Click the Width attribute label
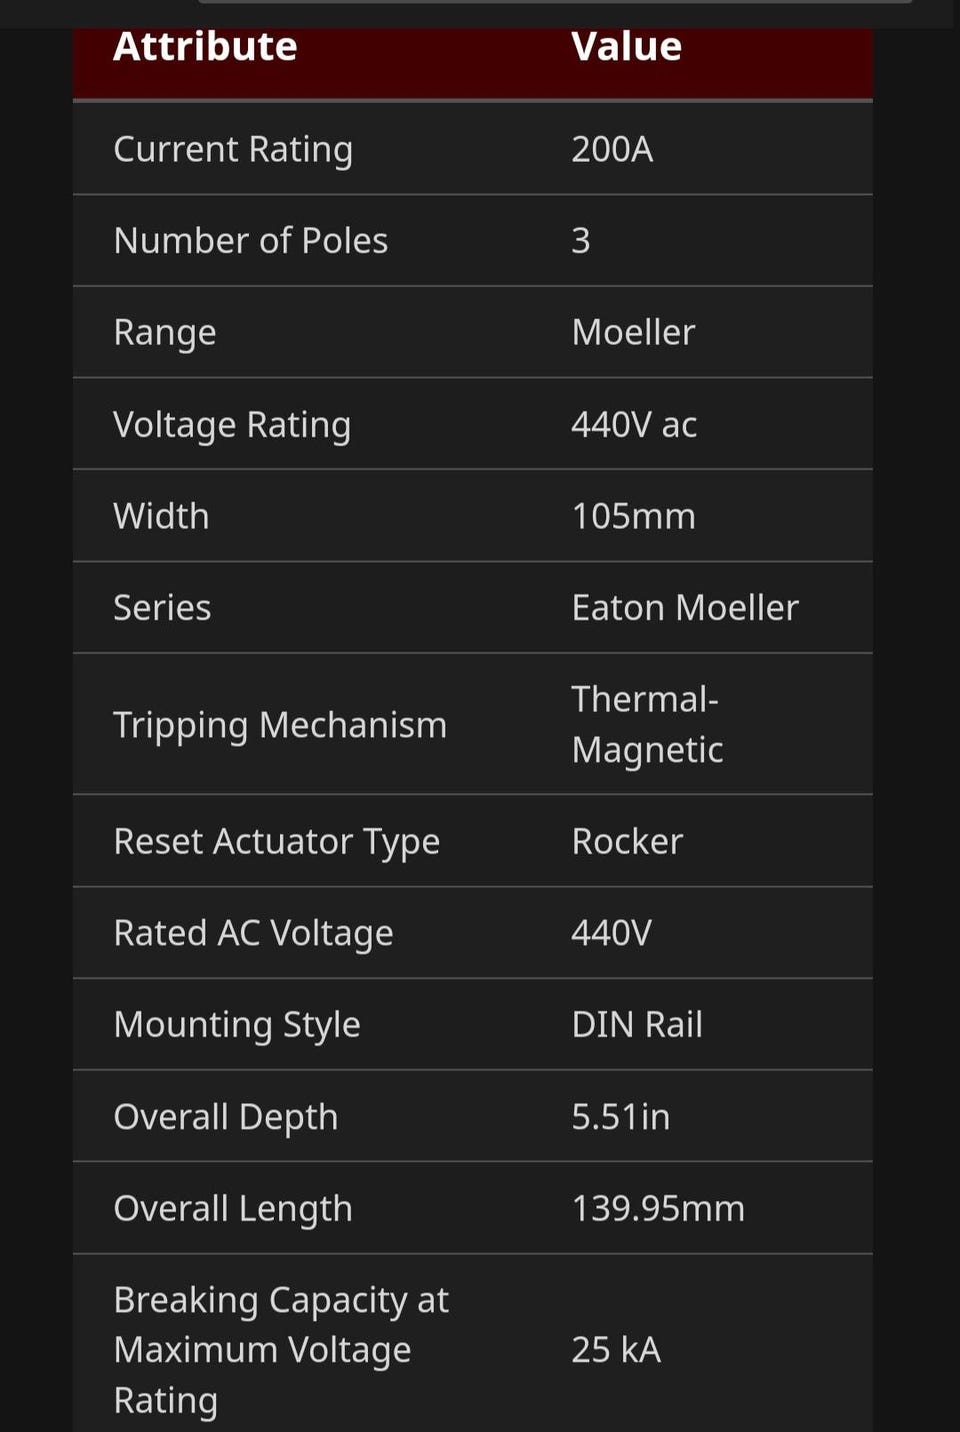960x1432 pixels. pos(161,516)
